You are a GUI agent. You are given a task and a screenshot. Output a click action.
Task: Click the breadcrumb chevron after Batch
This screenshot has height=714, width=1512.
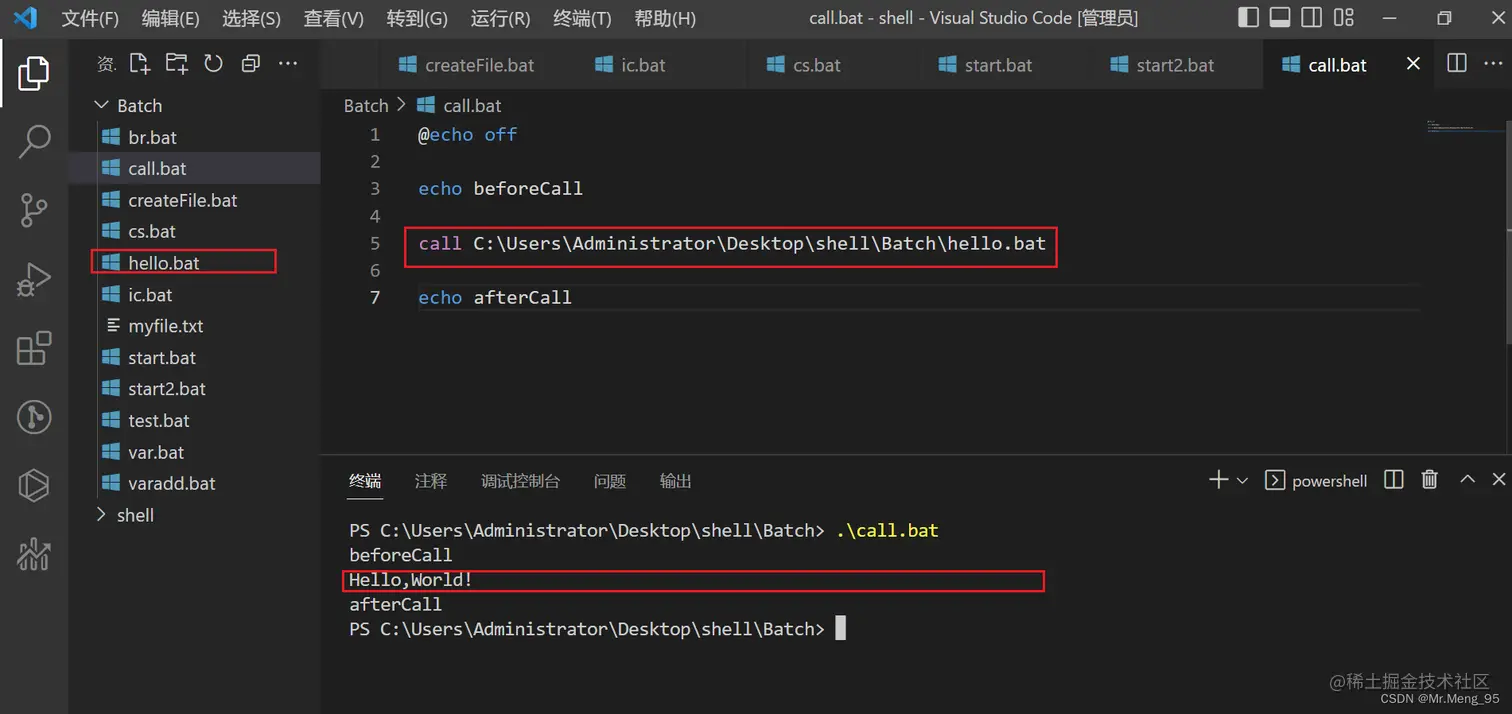pyautogui.click(x=402, y=105)
